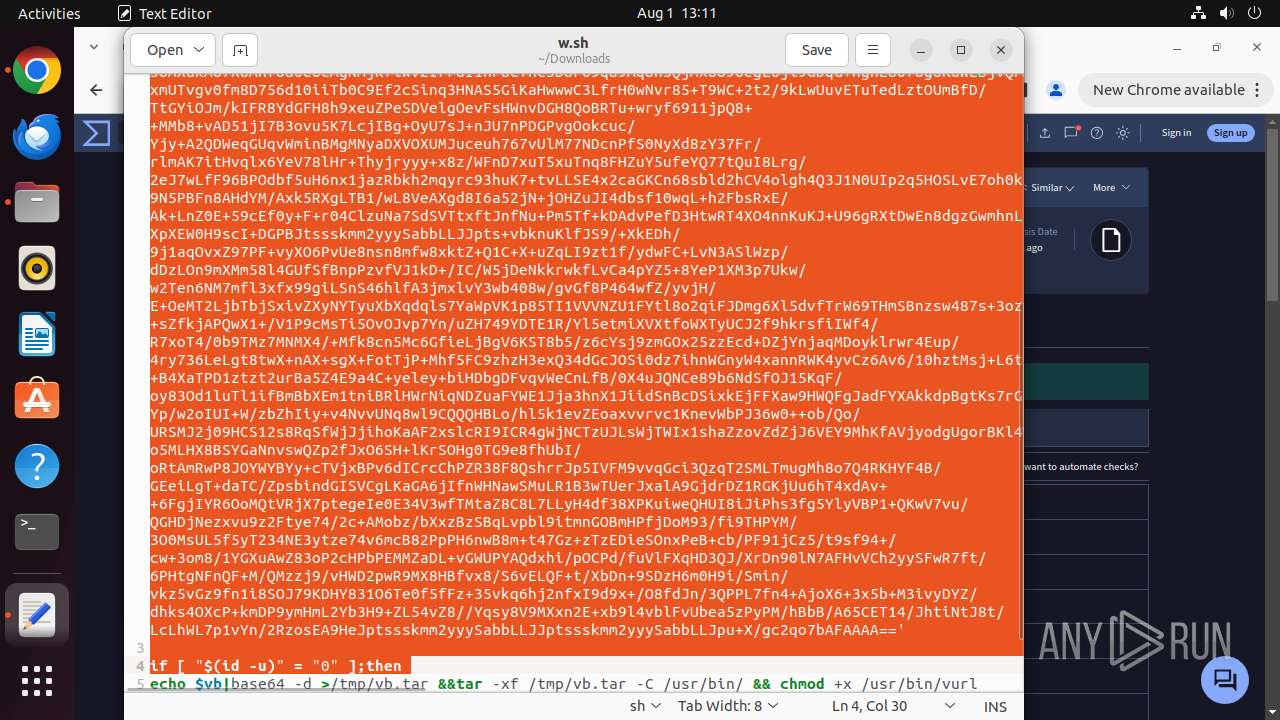Expand the Open dropdown in Text Editor
1280x720 pixels.
pos(174,50)
